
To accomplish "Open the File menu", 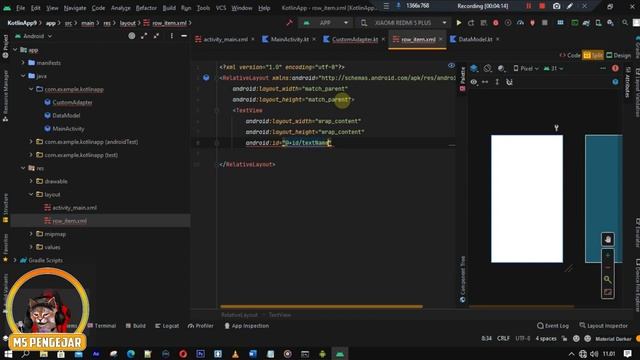I will 20,8.
